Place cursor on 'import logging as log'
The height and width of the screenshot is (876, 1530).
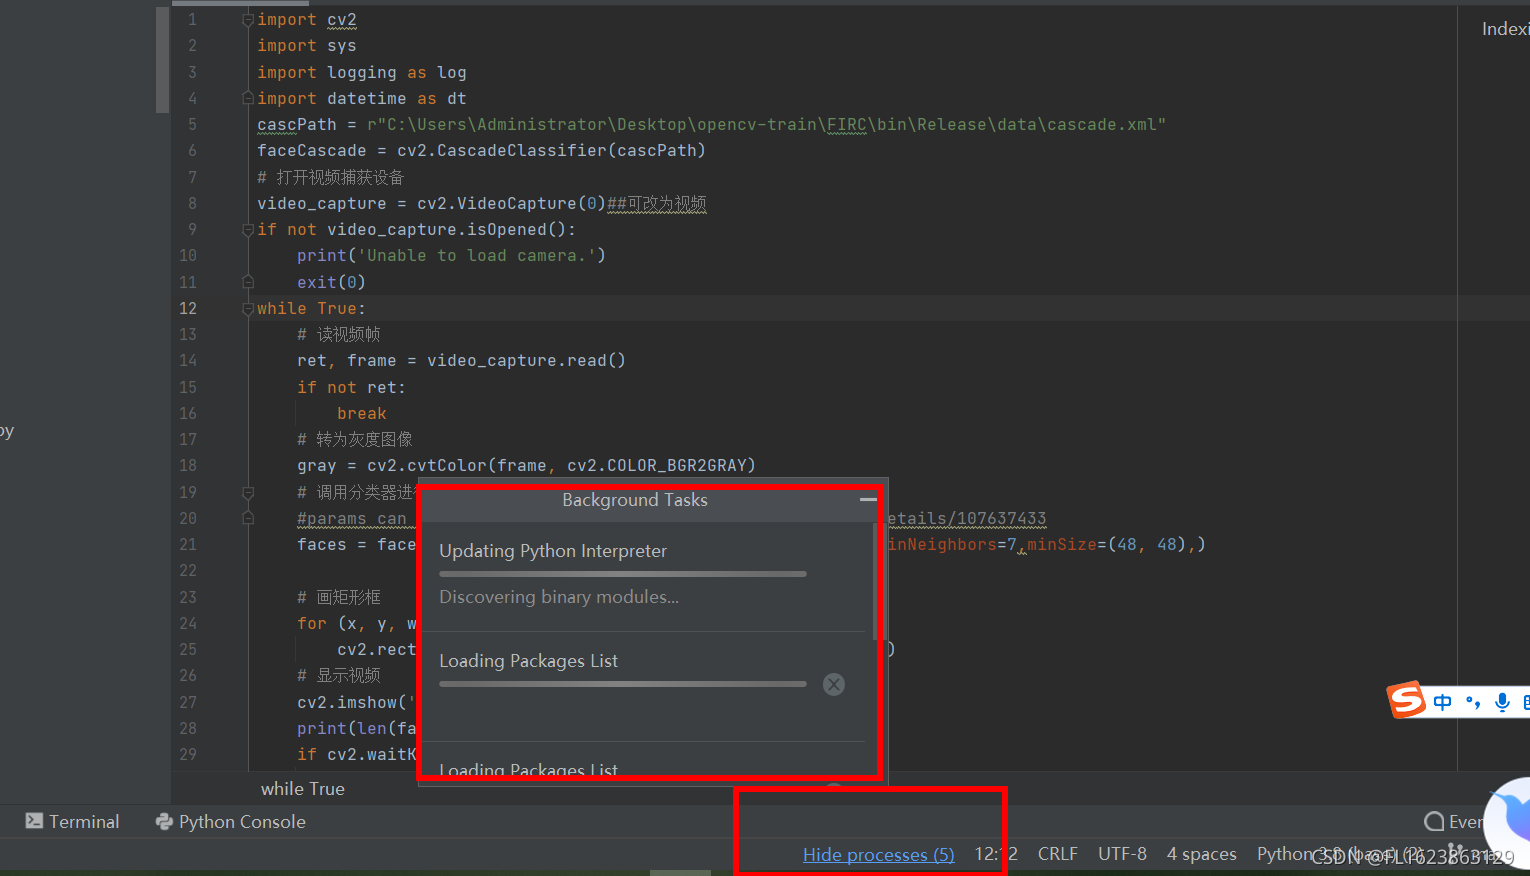pos(362,72)
